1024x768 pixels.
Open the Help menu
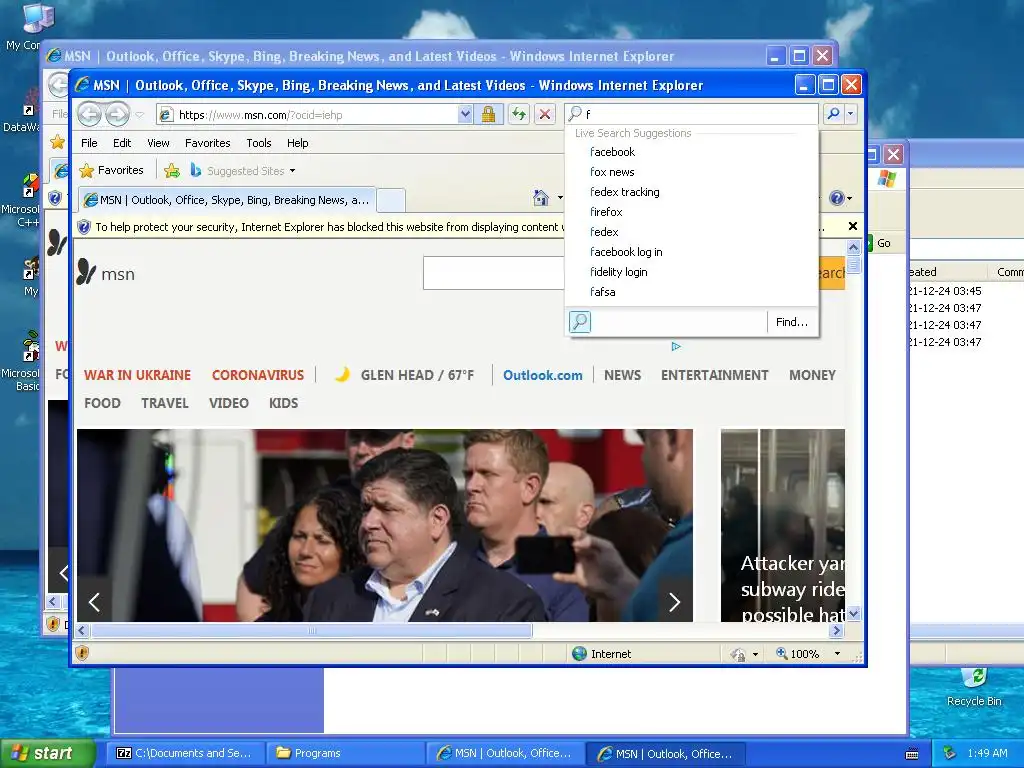[298, 143]
